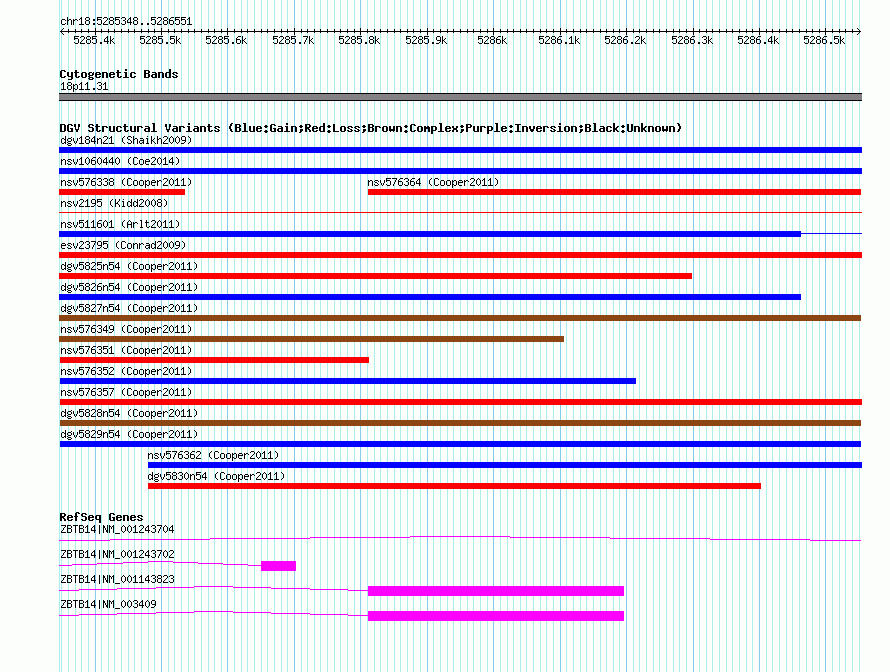Click the NM_001143823 magenta exon block

pos(496,591)
